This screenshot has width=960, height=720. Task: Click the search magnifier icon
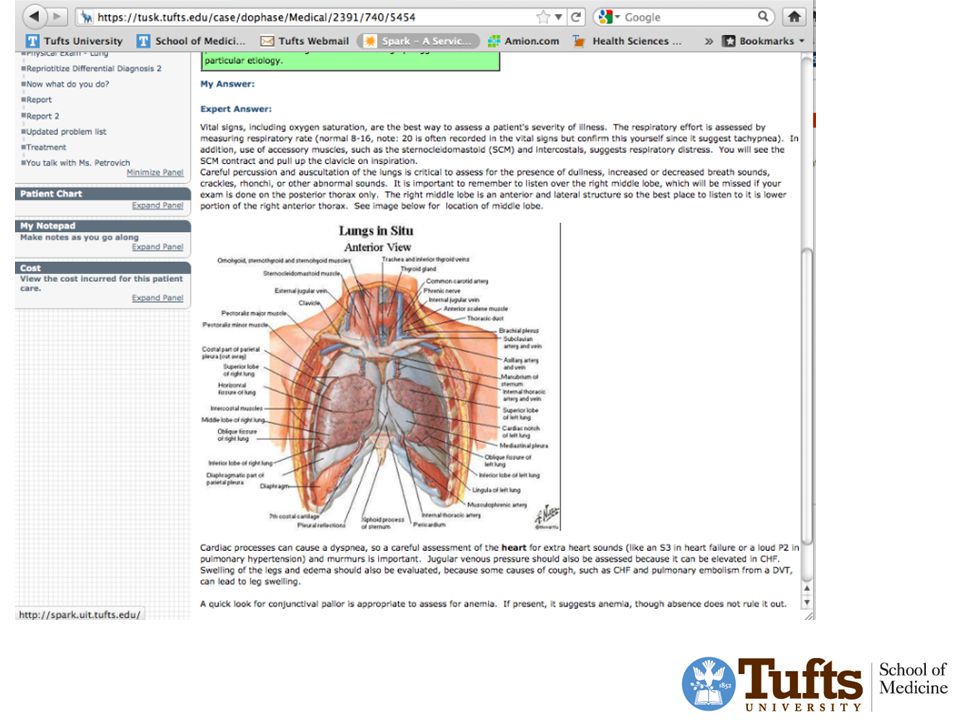click(x=763, y=17)
